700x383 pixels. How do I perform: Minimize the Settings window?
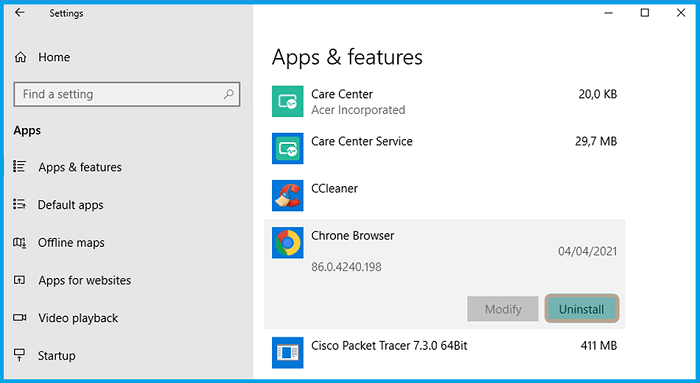pos(608,13)
